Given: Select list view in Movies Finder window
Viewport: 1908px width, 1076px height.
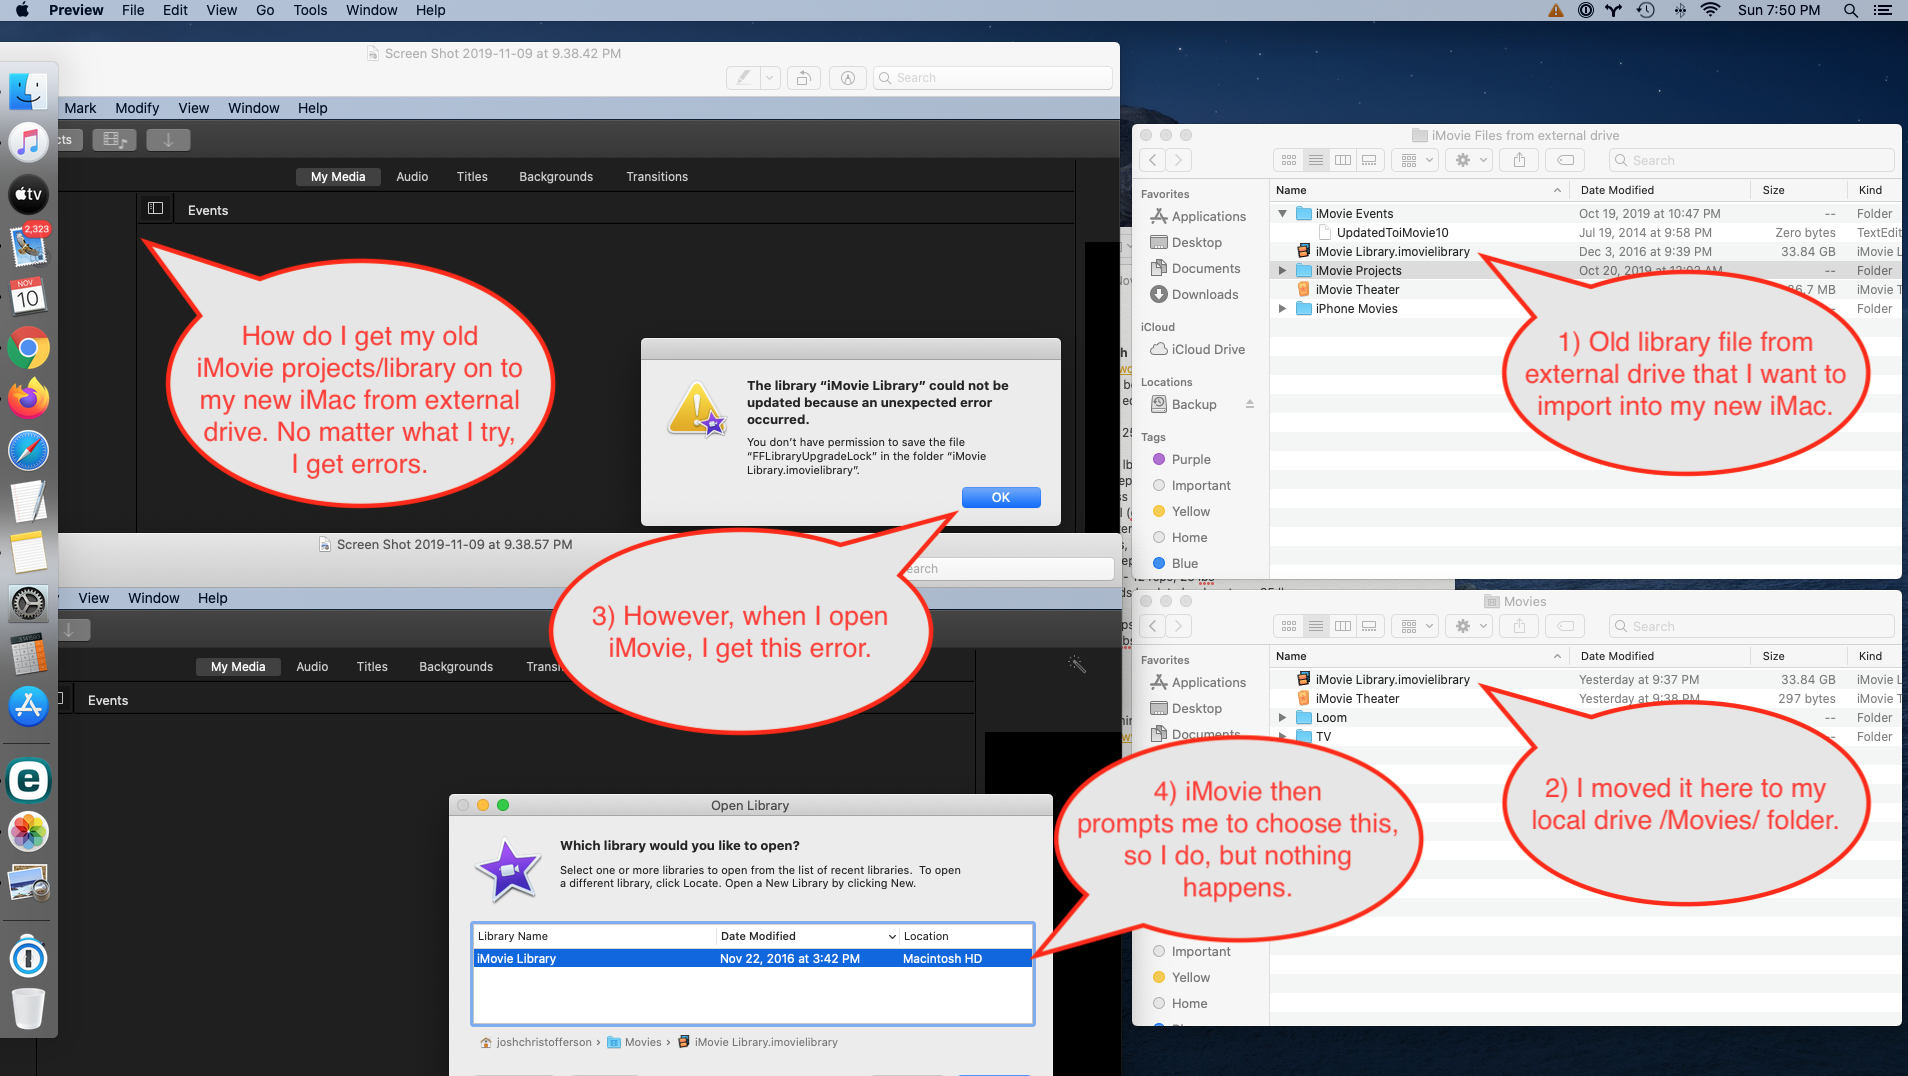Looking at the screenshot, I should (x=1316, y=626).
